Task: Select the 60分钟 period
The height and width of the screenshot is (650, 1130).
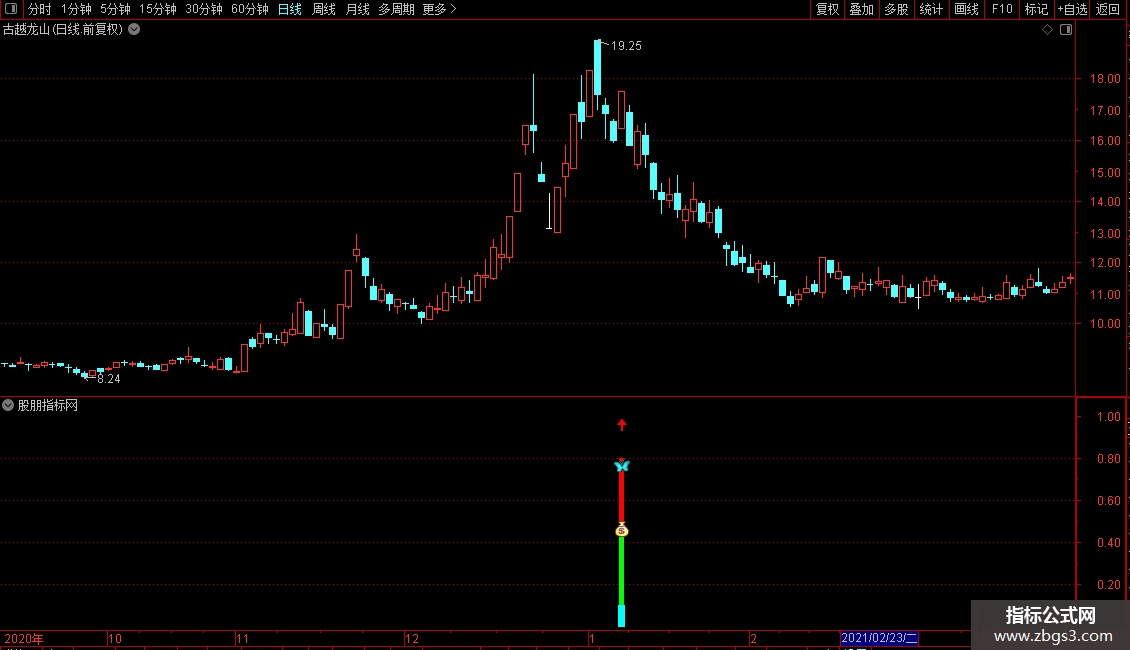Action: click(x=250, y=9)
